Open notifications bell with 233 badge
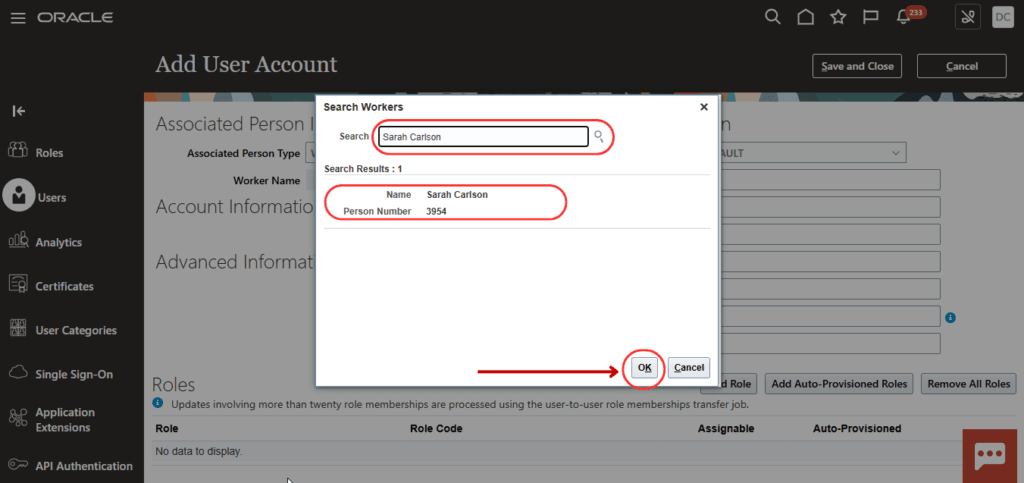This screenshot has height=483, width=1024. coord(908,16)
